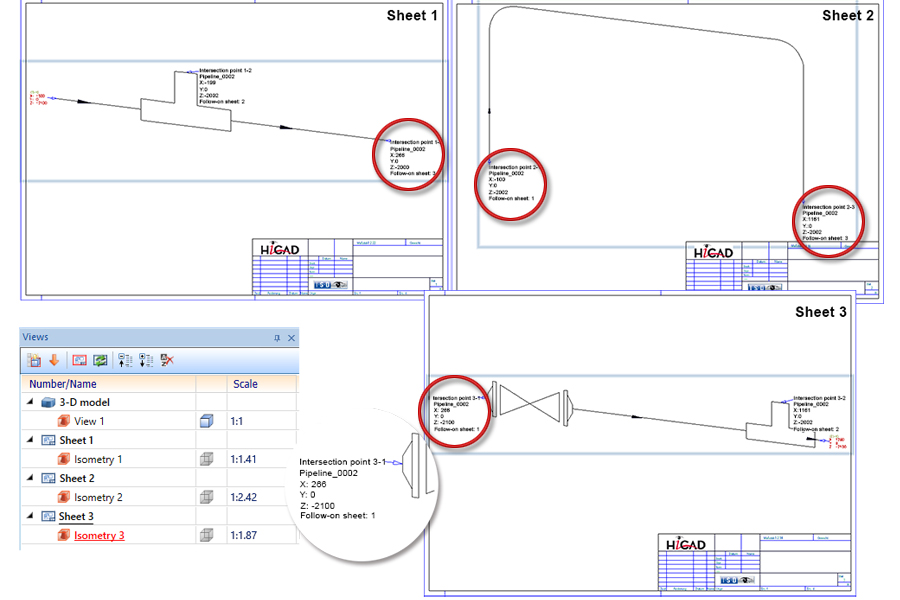Click the new view icon in Views toolbar
900x600 pixels.
(34, 361)
